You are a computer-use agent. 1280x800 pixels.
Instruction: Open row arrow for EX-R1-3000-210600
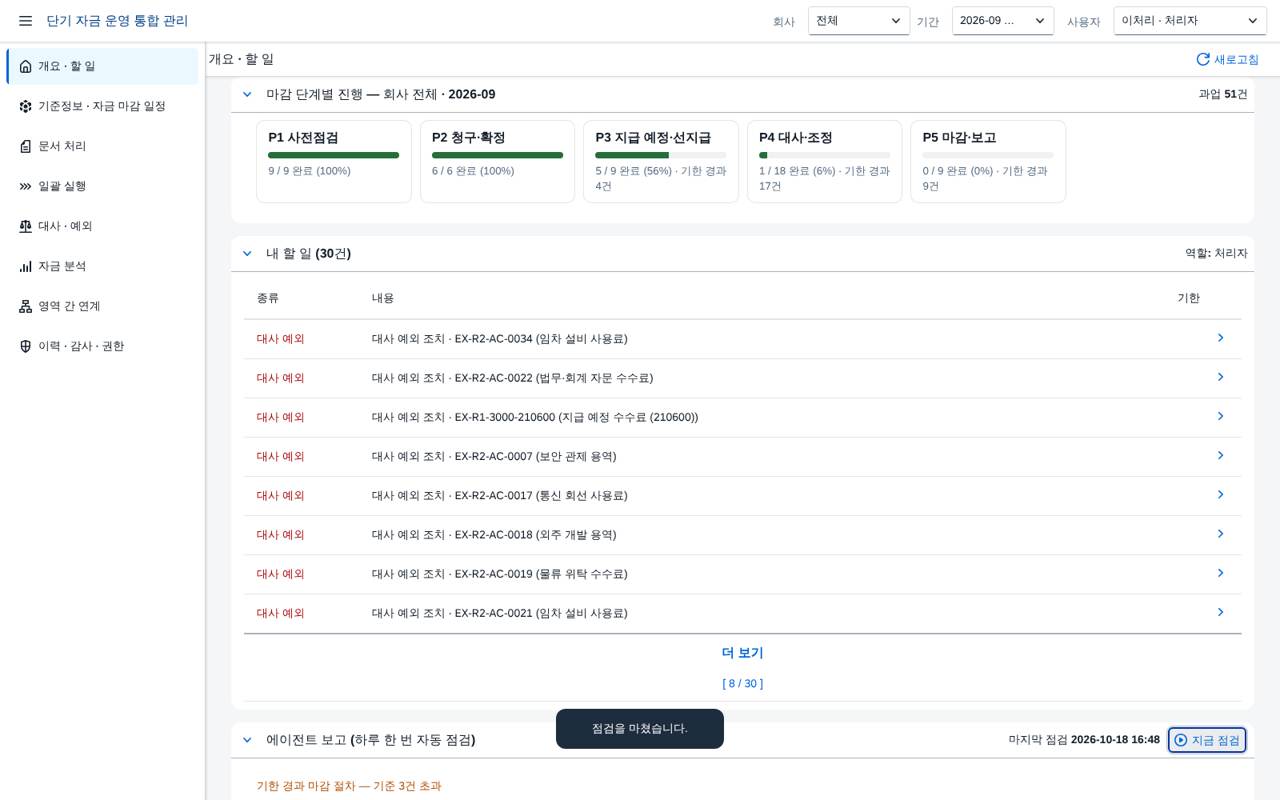tap(1220, 416)
